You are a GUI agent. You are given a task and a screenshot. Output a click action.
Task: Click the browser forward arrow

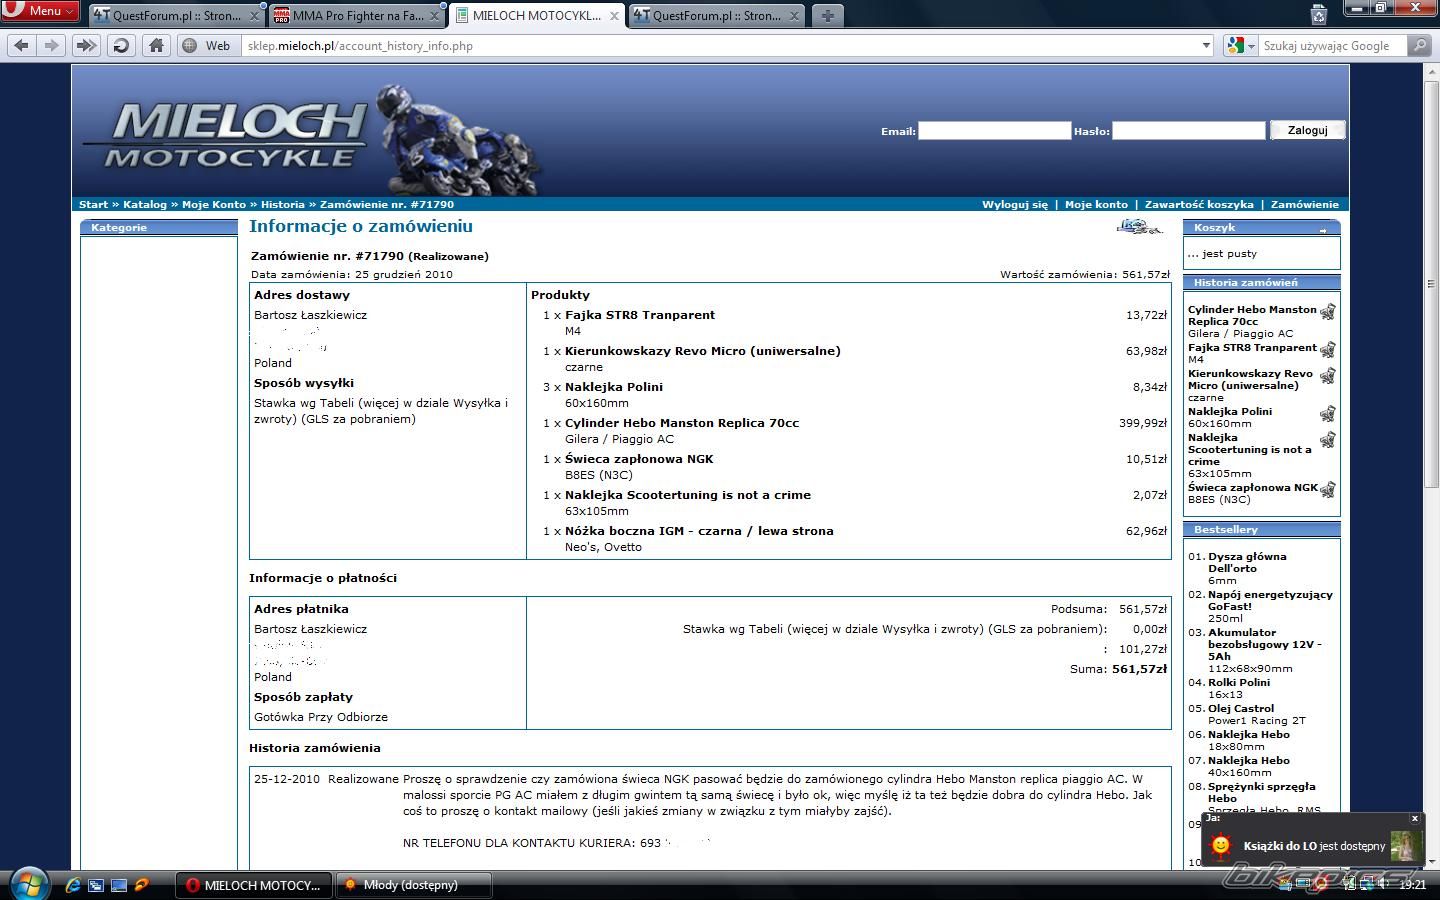[x=52, y=45]
